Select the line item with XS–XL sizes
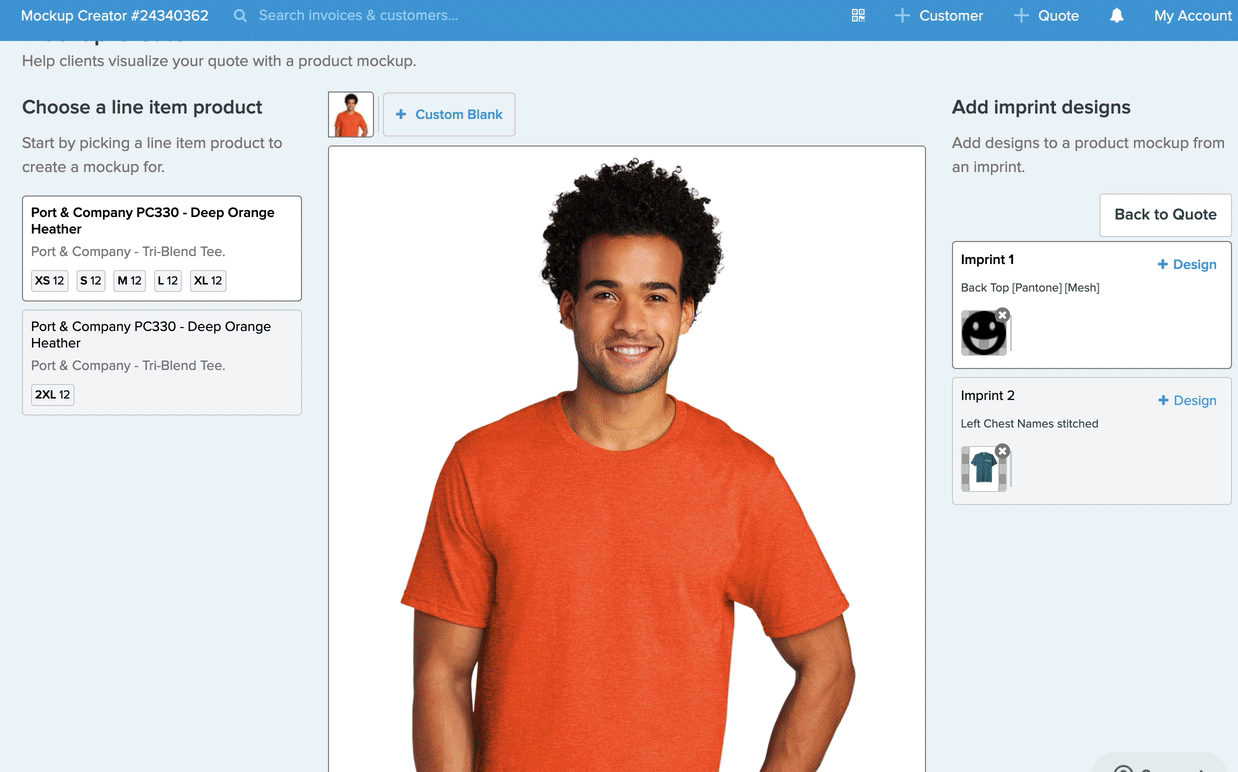This screenshot has width=1238, height=772. click(162, 249)
